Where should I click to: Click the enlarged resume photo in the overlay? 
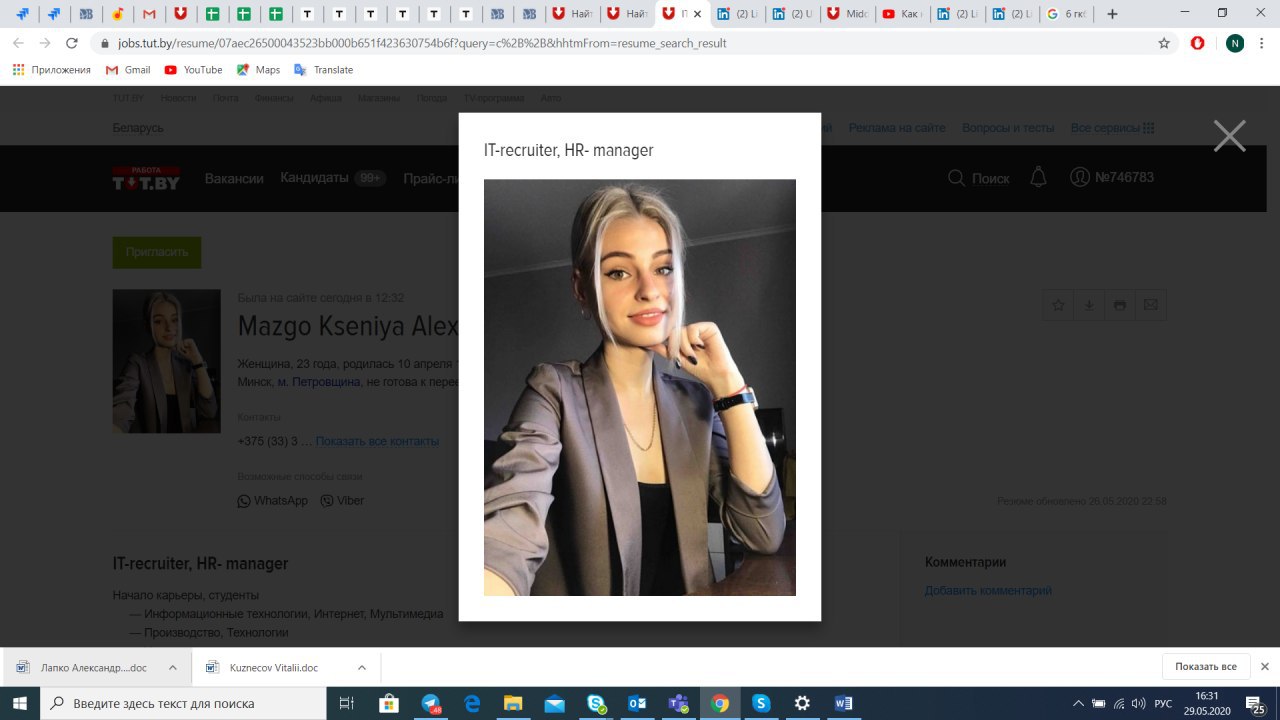click(x=640, y=387)
